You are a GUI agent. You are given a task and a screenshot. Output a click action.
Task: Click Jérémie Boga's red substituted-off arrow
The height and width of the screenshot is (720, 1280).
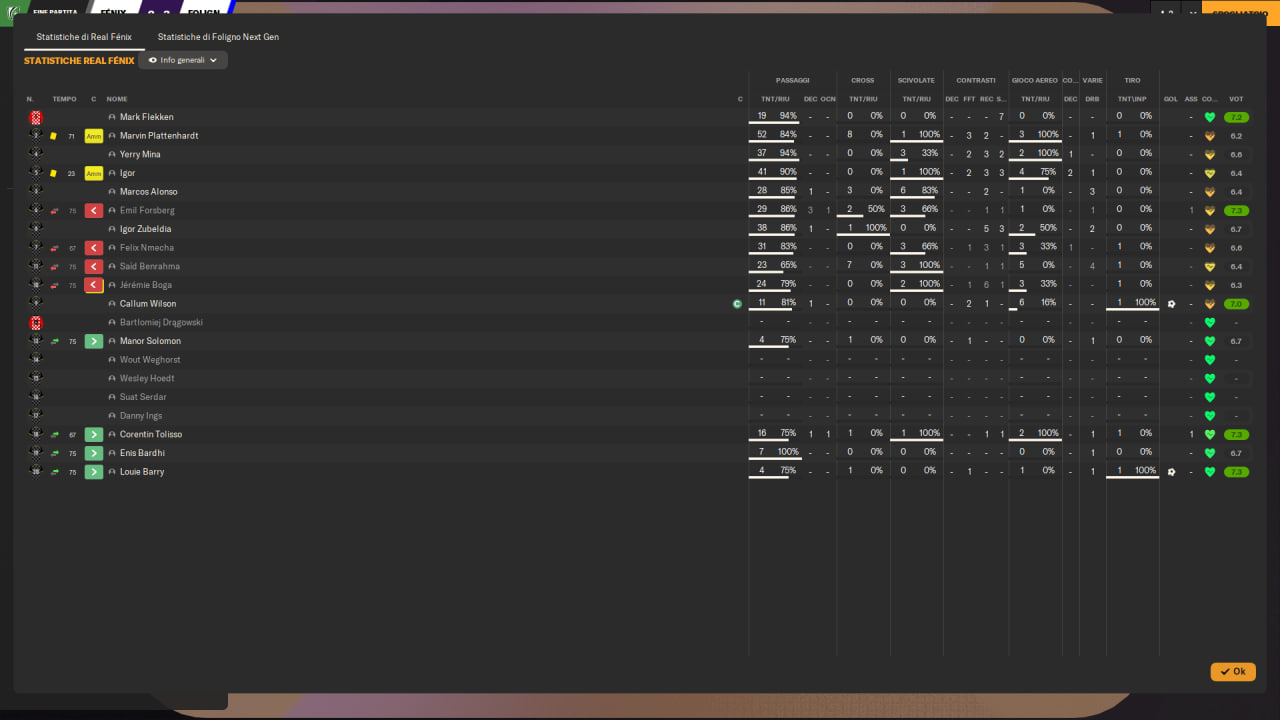tap(94, 285)
